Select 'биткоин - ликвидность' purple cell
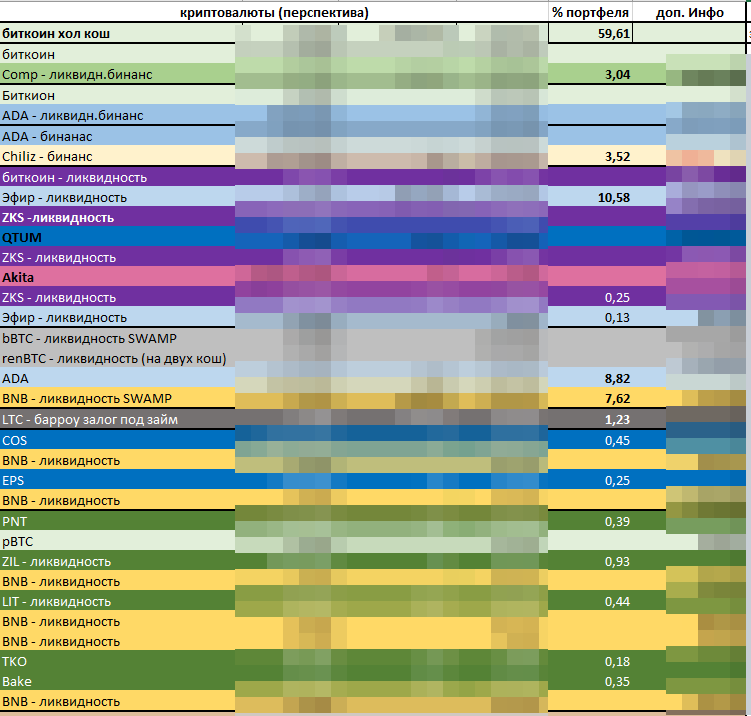The image size is (751, 716). [74, 178]
